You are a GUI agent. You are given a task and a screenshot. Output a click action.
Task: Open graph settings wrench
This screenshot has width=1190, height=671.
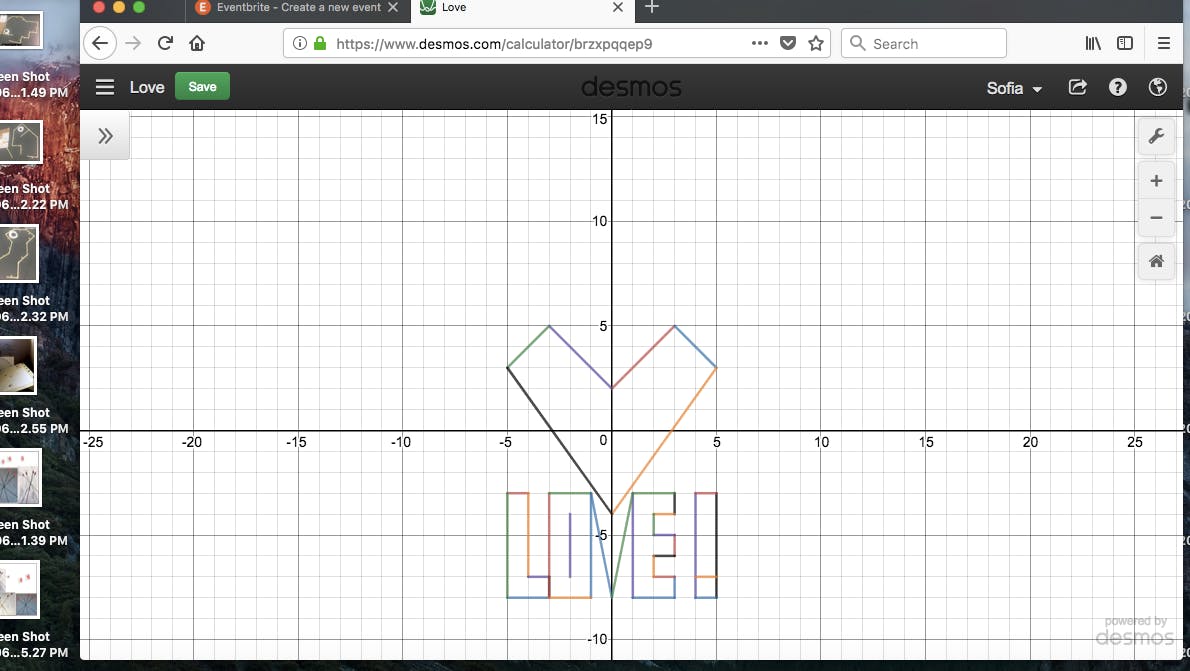(x=1156, y=137)
